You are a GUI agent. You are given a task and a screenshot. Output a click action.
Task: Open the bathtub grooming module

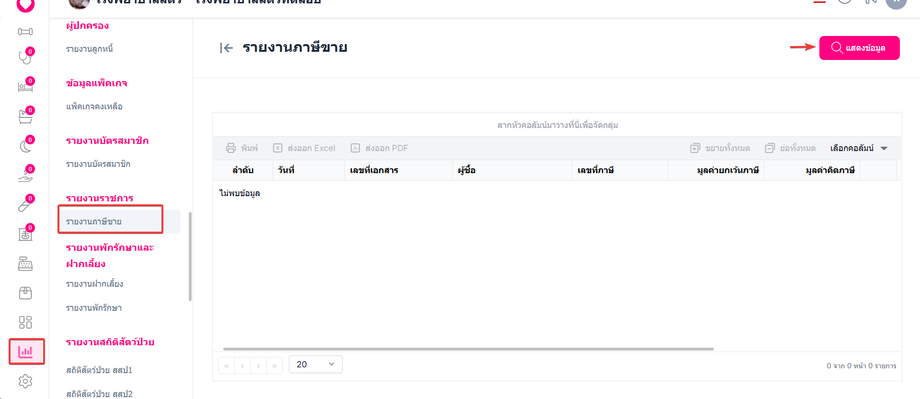tap(25, 117)
